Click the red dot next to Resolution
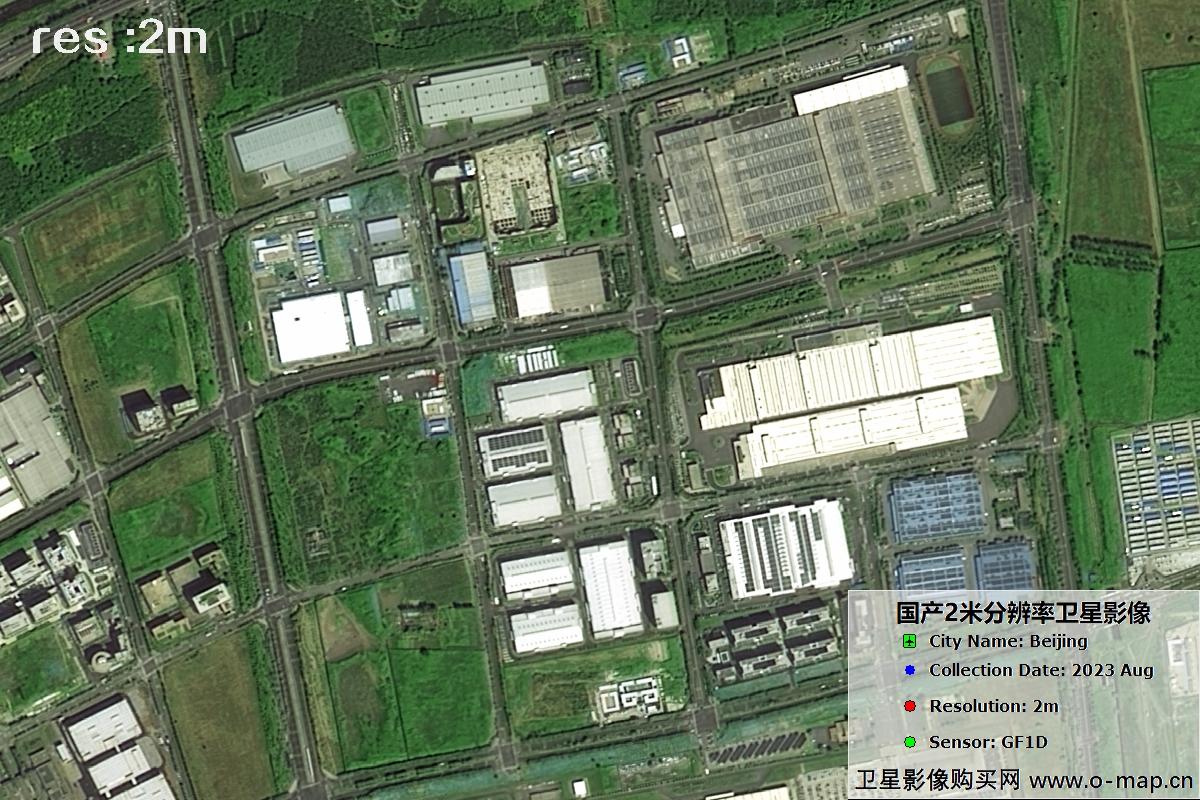 coord(909,706)
